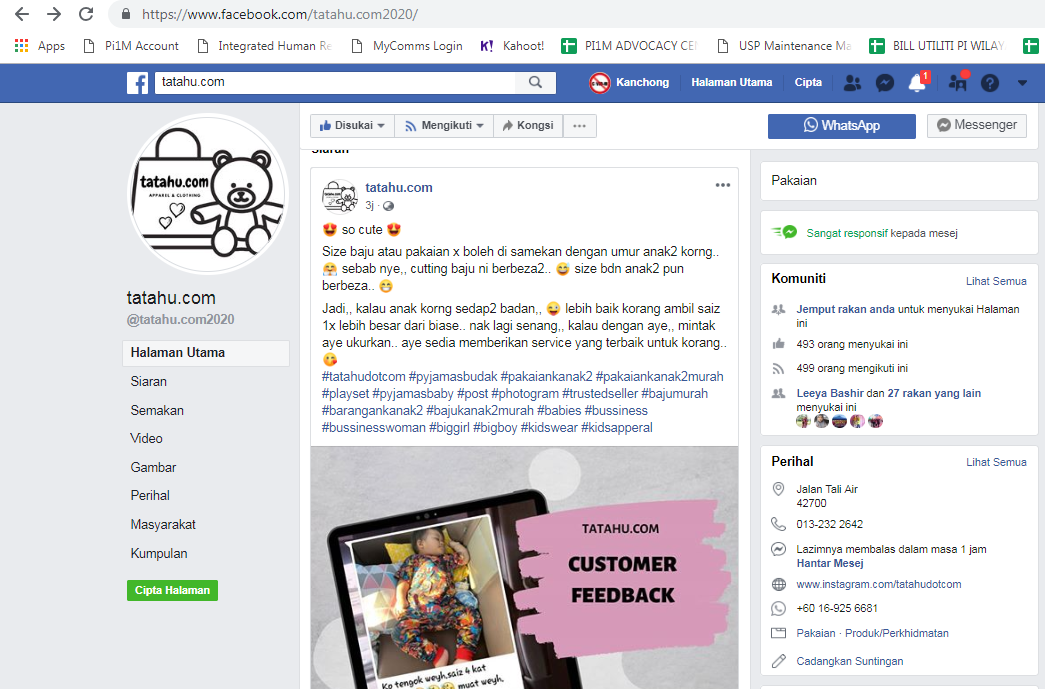Open Perihal in the page sidebar
This screenshot has height=689, width=1045.
tap(150, 496)
